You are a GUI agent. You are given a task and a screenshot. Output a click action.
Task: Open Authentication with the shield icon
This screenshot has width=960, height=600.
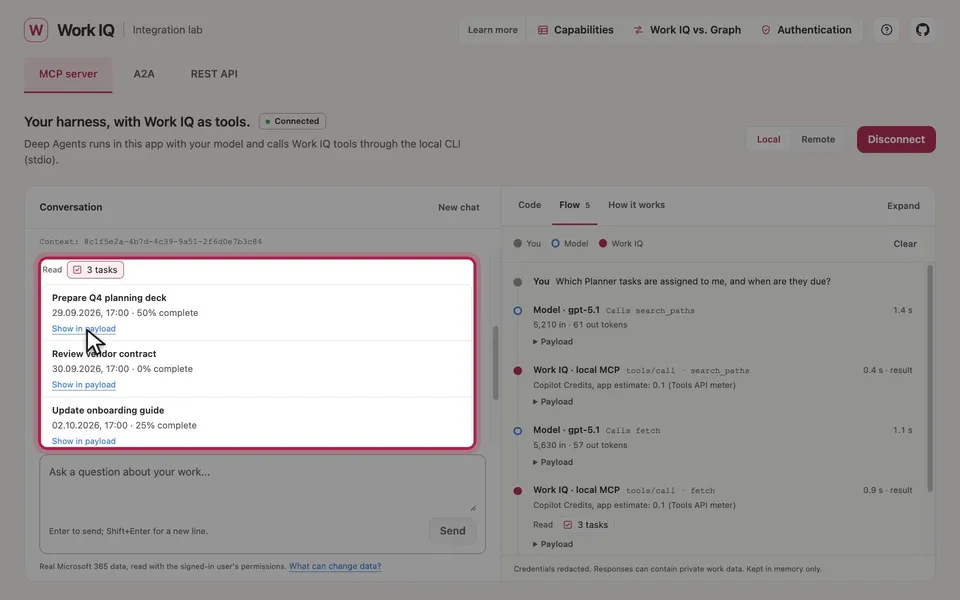point(806,30)
